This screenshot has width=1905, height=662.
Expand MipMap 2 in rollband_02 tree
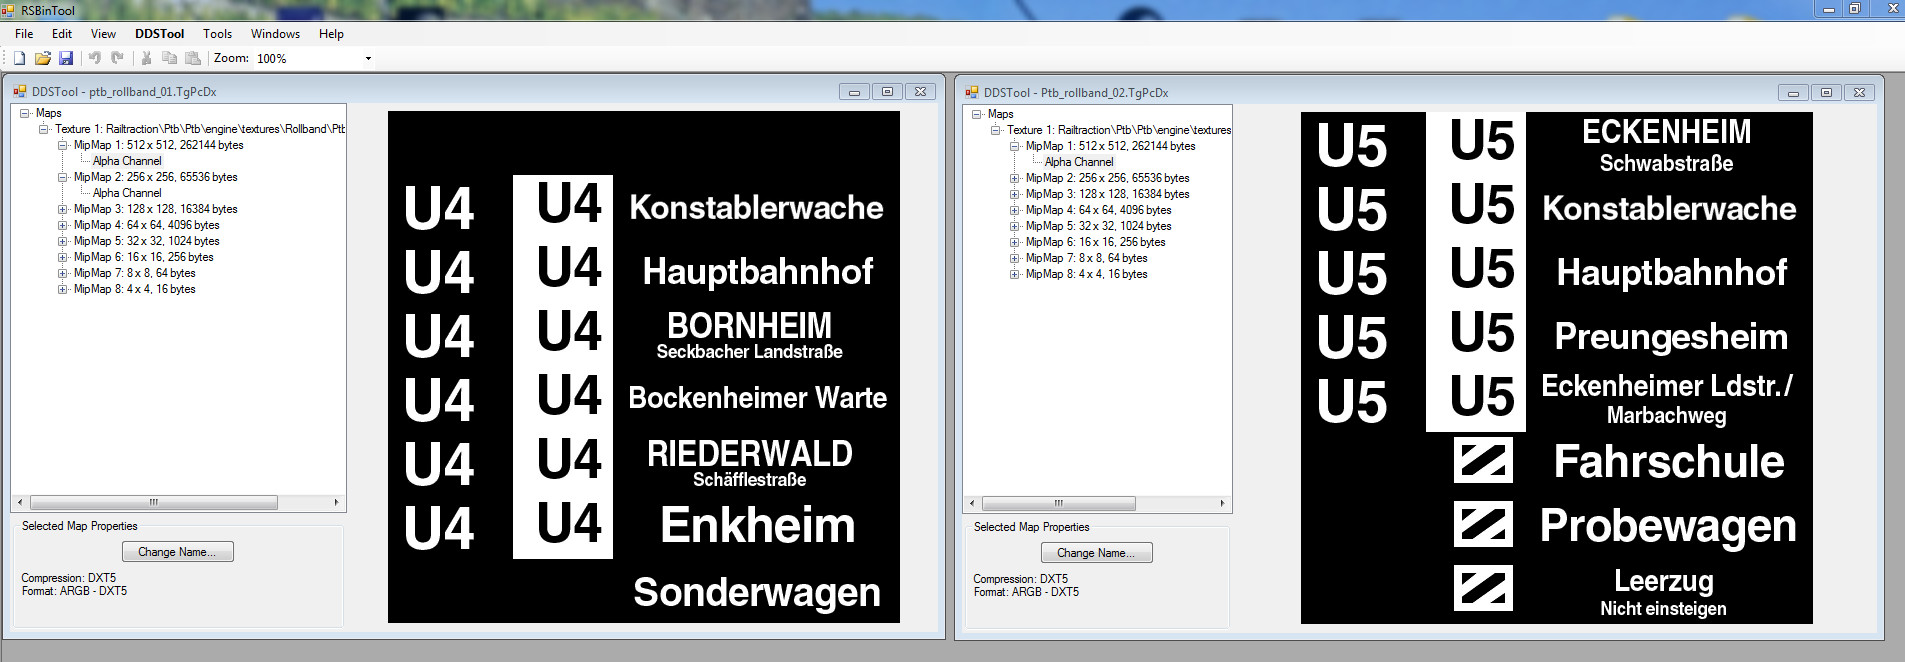coord(1014,178)
